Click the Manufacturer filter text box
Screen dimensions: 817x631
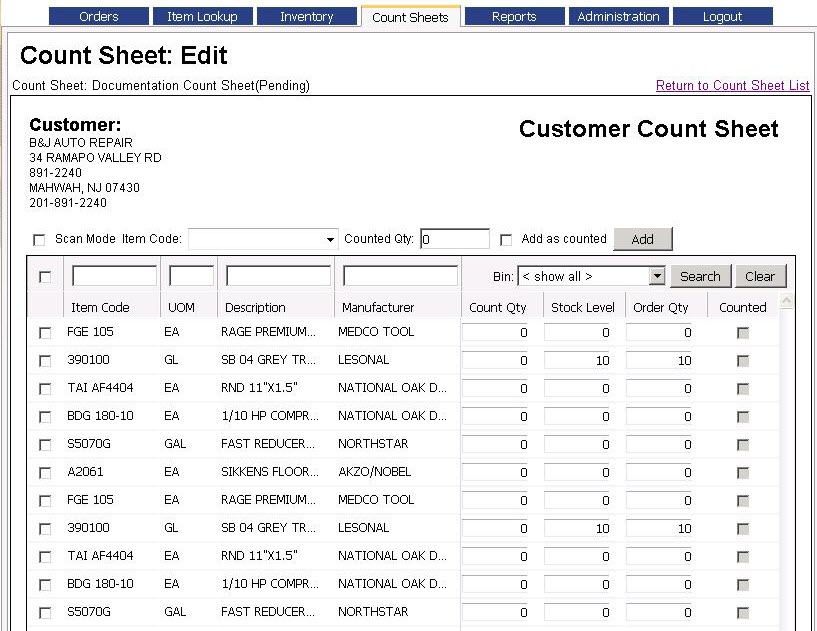tap(400, 276)
